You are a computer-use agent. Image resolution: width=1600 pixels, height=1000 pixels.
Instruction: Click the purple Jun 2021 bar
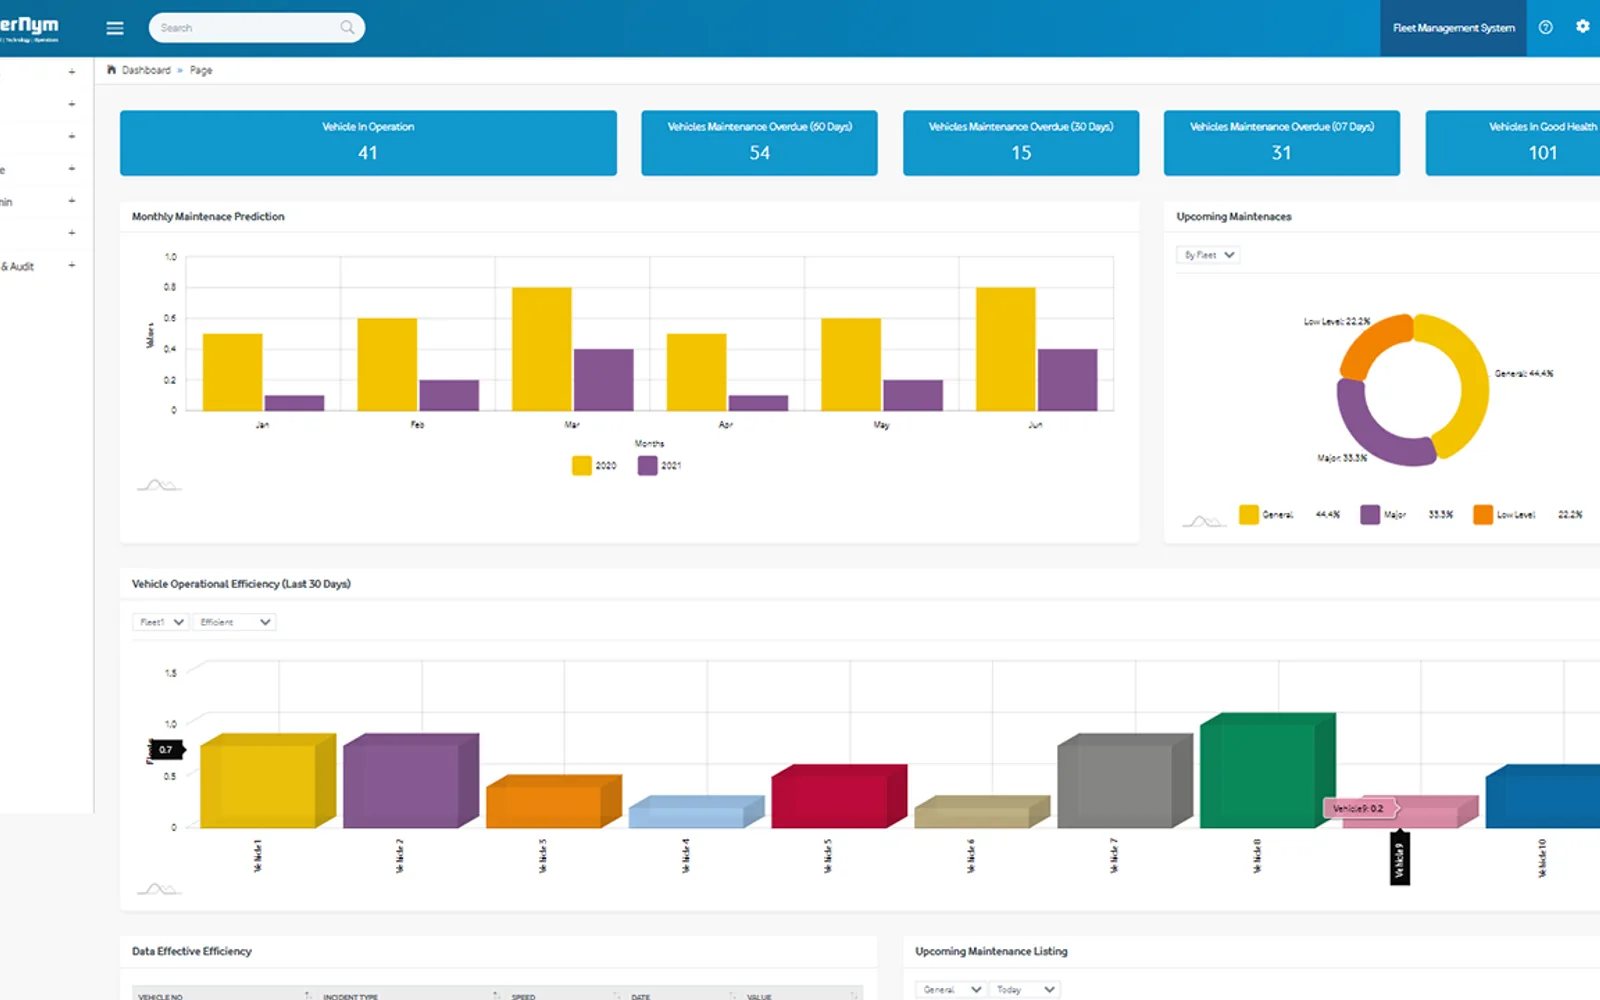[1067, 380]
